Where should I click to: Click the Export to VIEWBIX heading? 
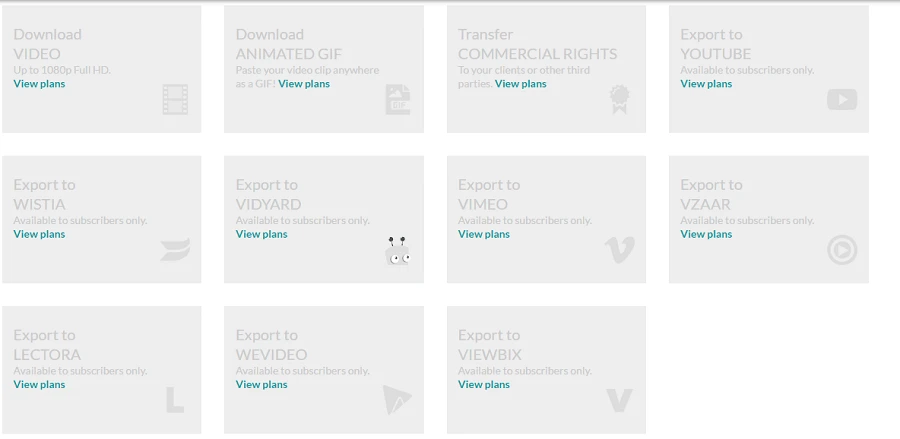(490, 345)
